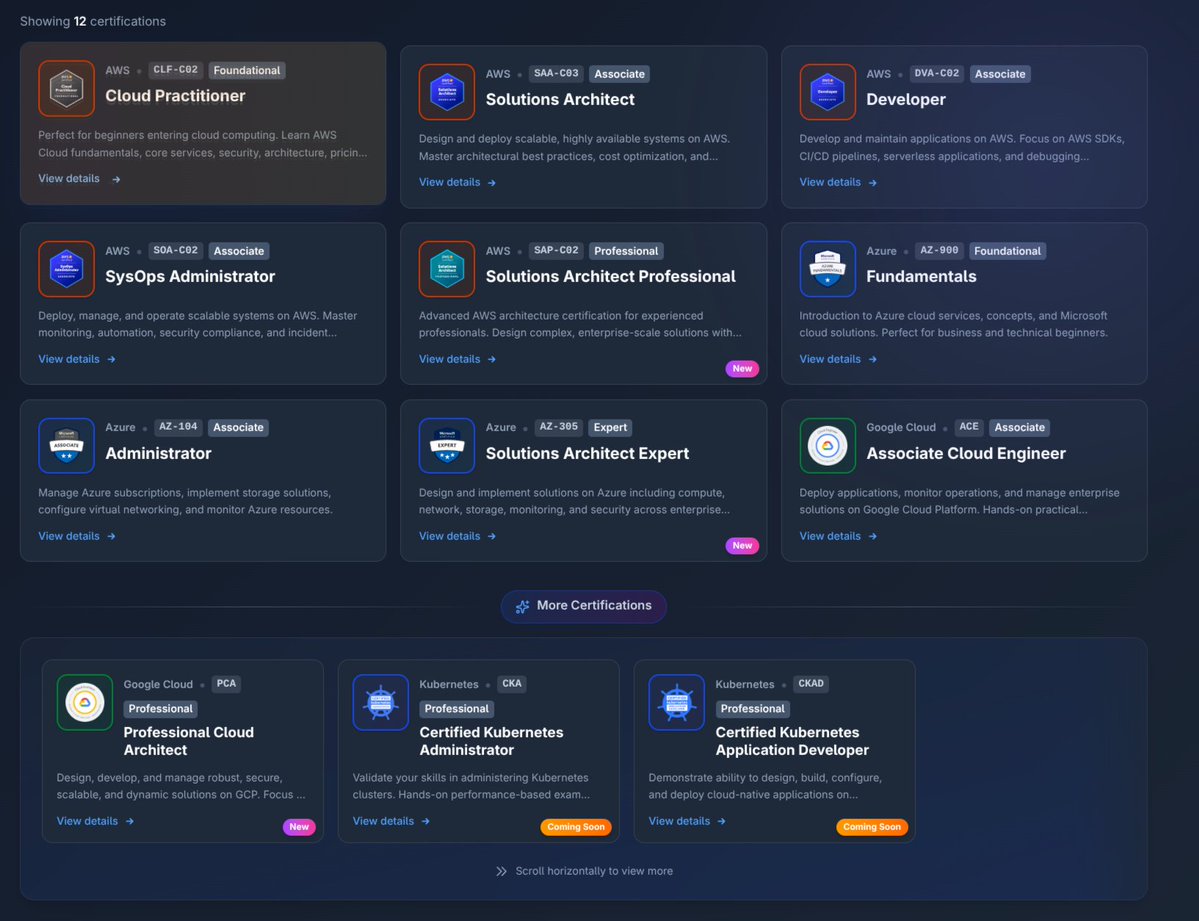The height and width of the screenshot is (921, 1199).
Task: Click arrow beside Associate Cloud Engineer View details
Action: pos(872,536)
